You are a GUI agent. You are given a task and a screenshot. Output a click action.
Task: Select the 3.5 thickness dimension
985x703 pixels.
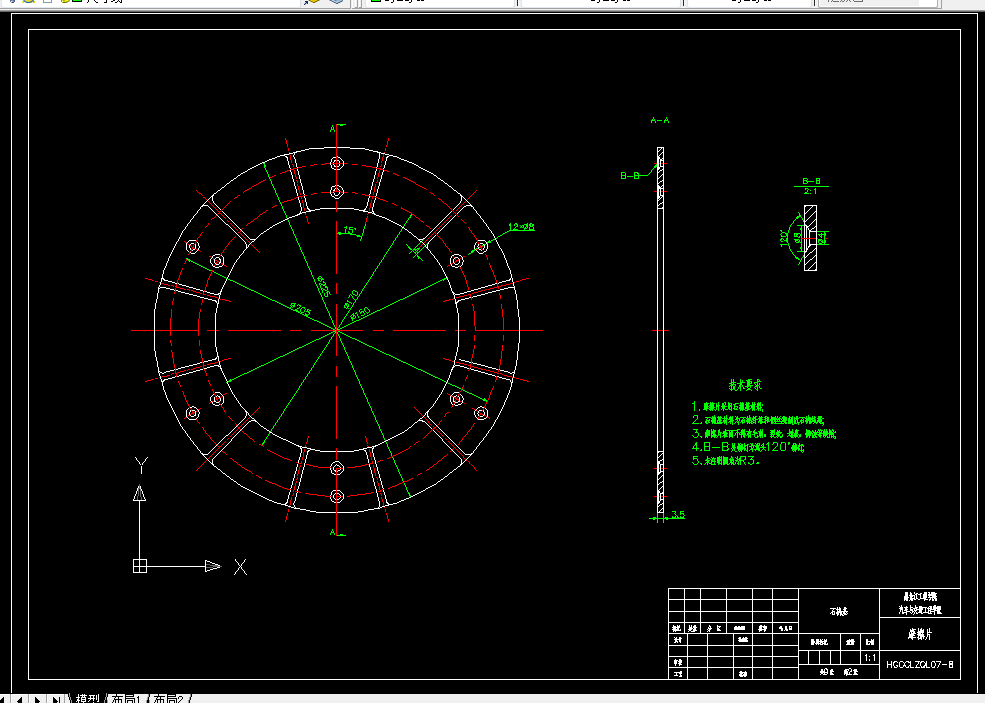click(x=678, y=514)
